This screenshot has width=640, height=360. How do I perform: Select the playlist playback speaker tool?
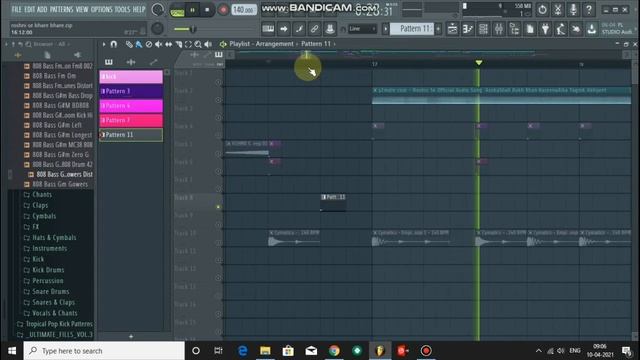[208, 44]
